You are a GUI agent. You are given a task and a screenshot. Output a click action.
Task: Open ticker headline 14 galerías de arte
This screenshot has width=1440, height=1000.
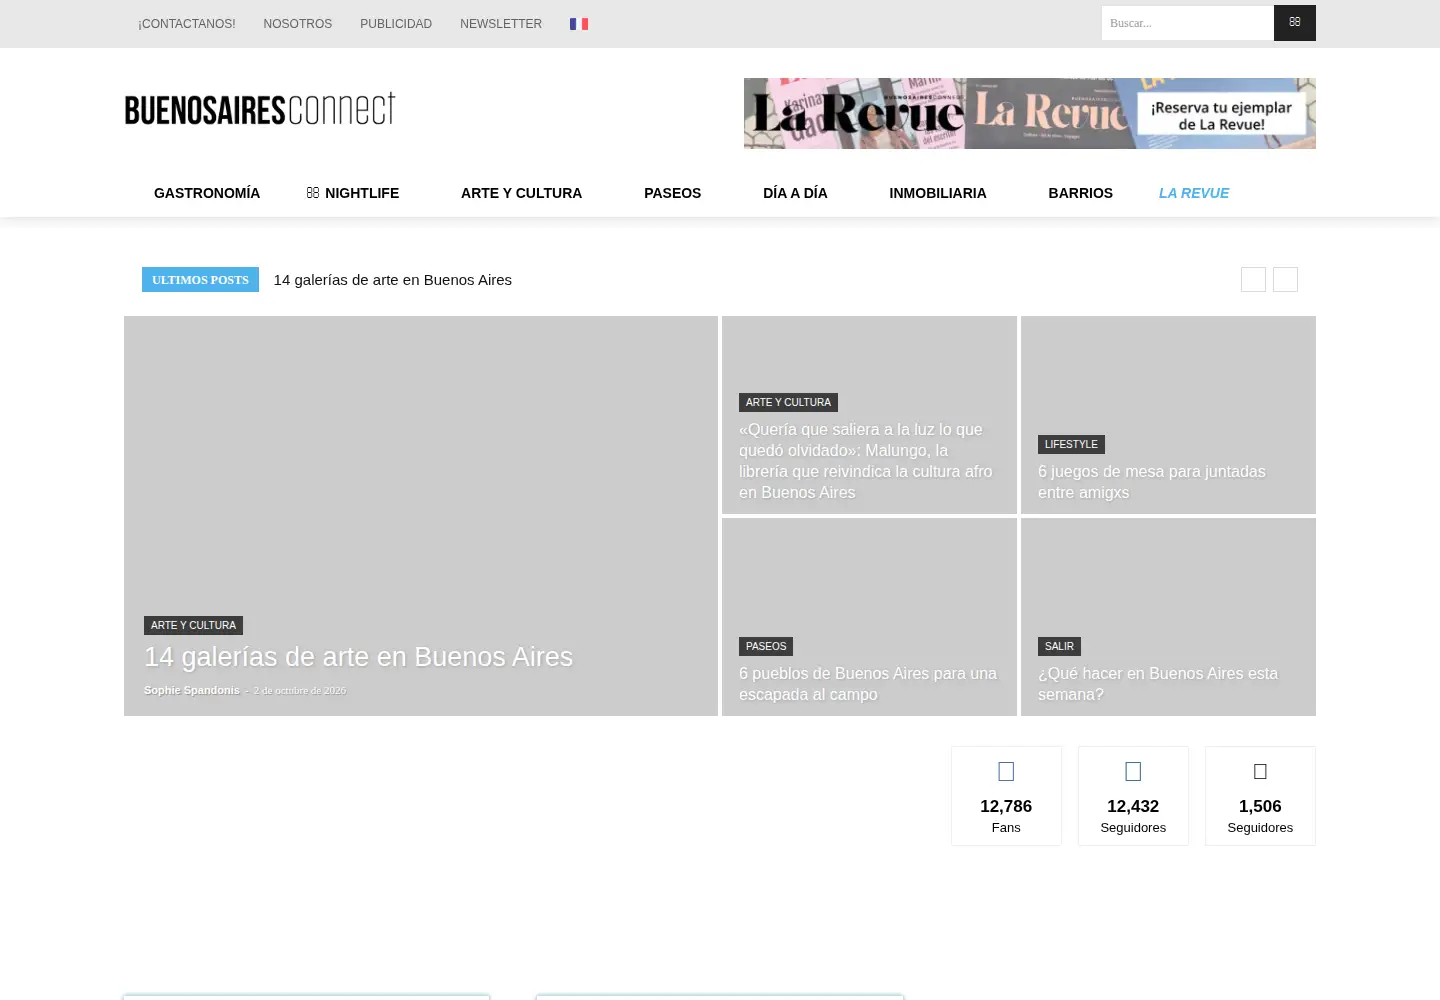pos(393,280)
